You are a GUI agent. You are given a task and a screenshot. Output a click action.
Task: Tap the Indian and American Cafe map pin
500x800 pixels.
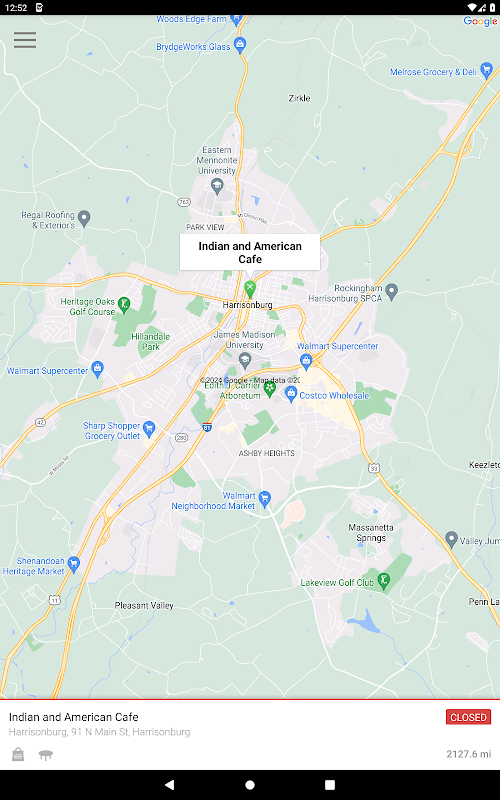click(x=249, y=289)
